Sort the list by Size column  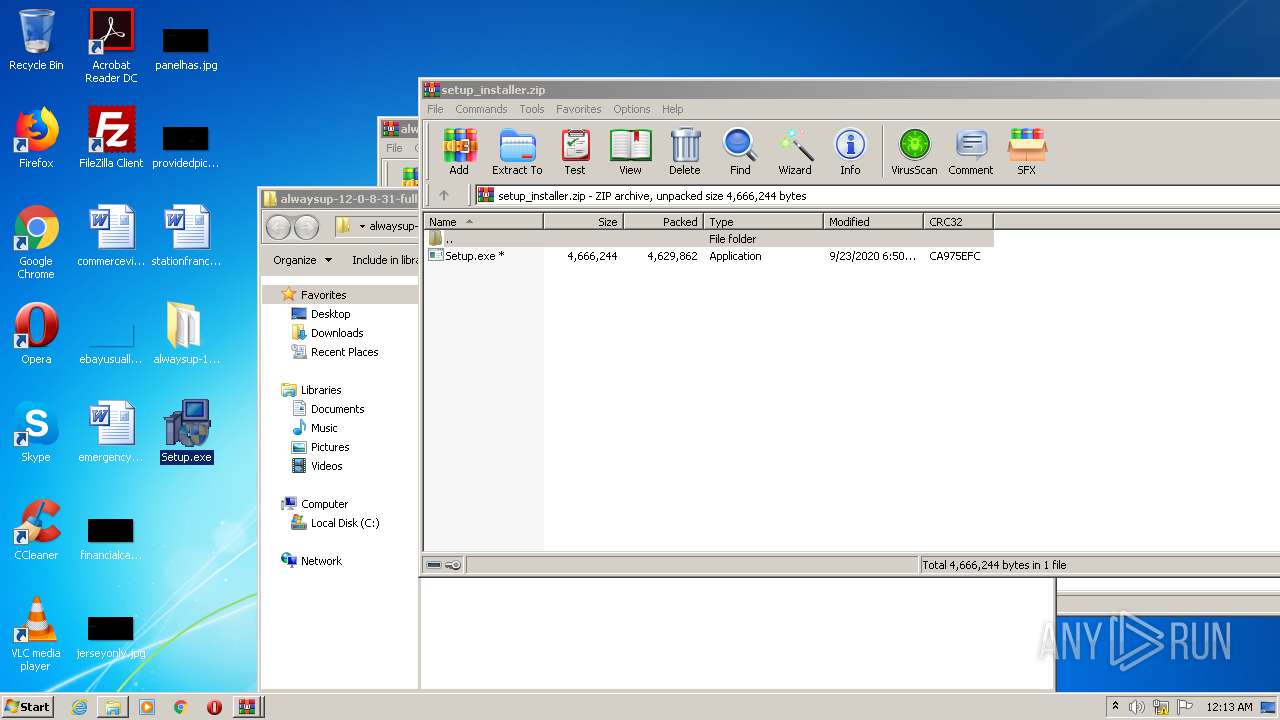(584, 222)
